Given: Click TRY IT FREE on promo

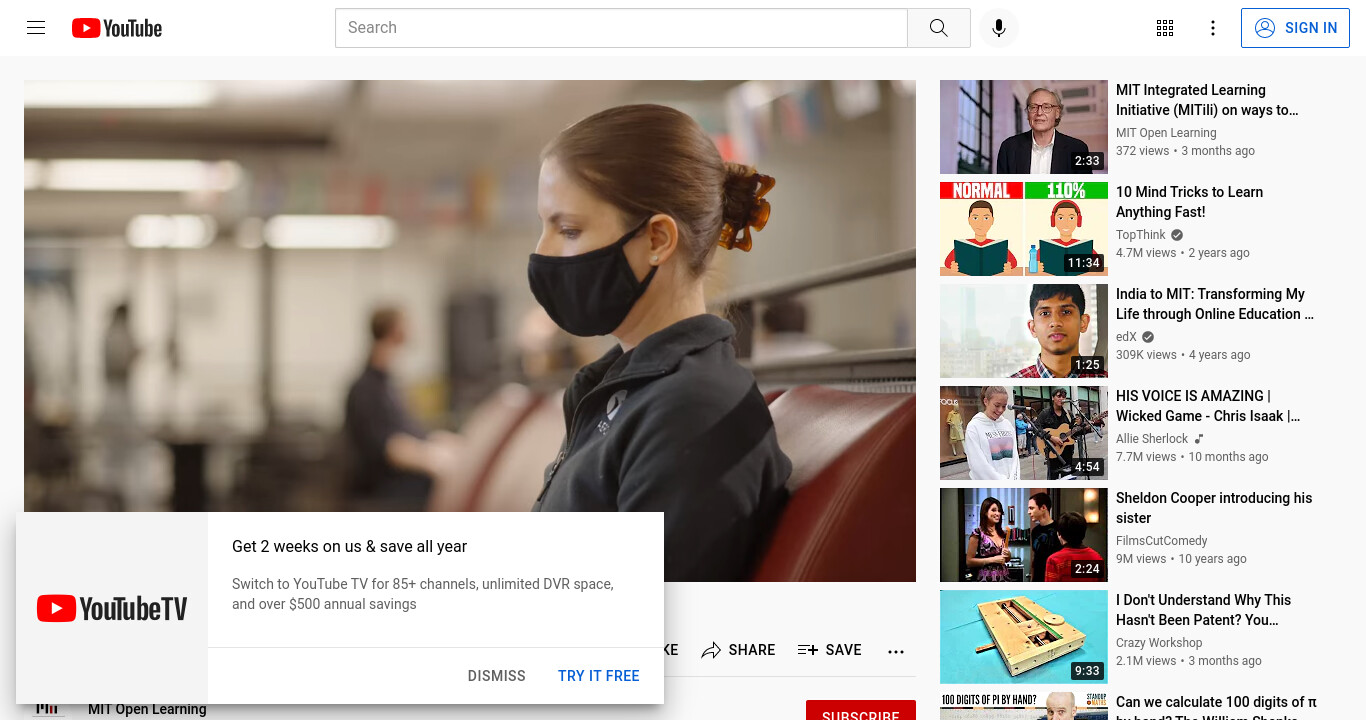Looking at the screenshot, I should pos(598,676).
